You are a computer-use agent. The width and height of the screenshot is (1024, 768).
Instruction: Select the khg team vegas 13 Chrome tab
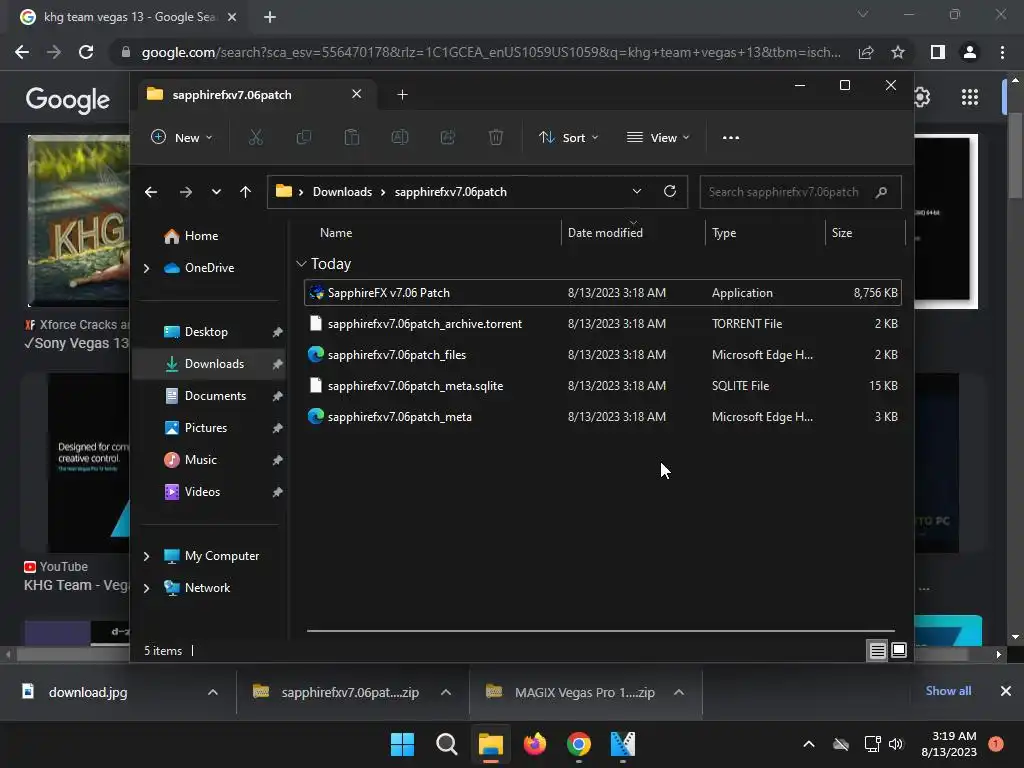[129, 17]
